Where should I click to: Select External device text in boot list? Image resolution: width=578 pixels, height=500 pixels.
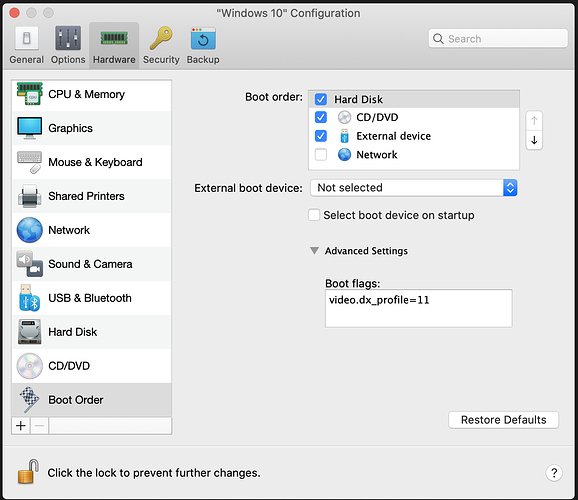pos(393,136)
